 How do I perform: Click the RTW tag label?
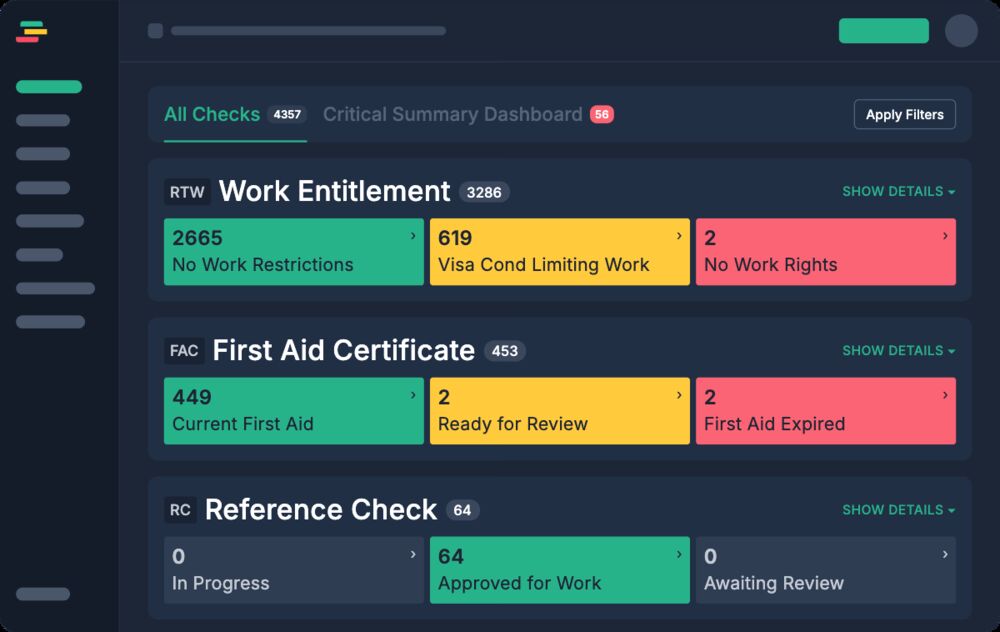pyautogui.click(x=187, y=192)
